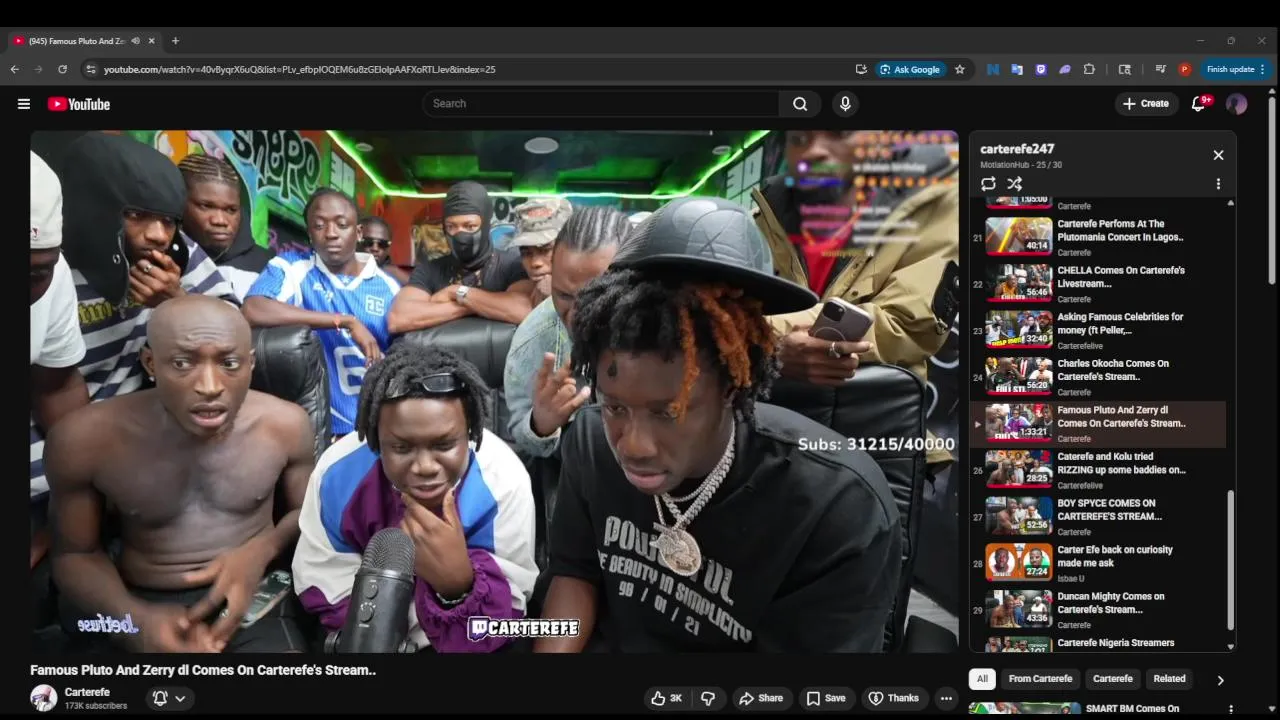Viewport: 1280px width, 720px height.
Task: Open the YouTube hamburger guide menu
Action: [x=24, y=104]
